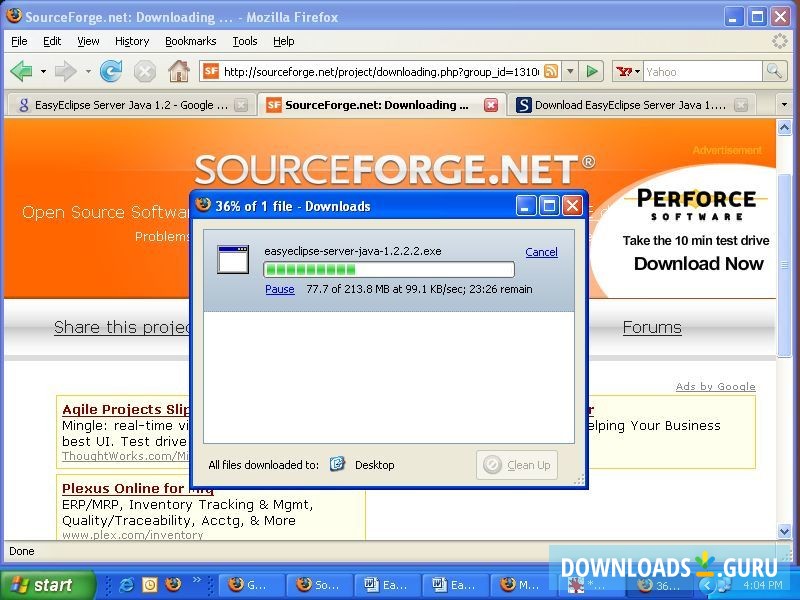Open the Tools menu

(244, 41)
